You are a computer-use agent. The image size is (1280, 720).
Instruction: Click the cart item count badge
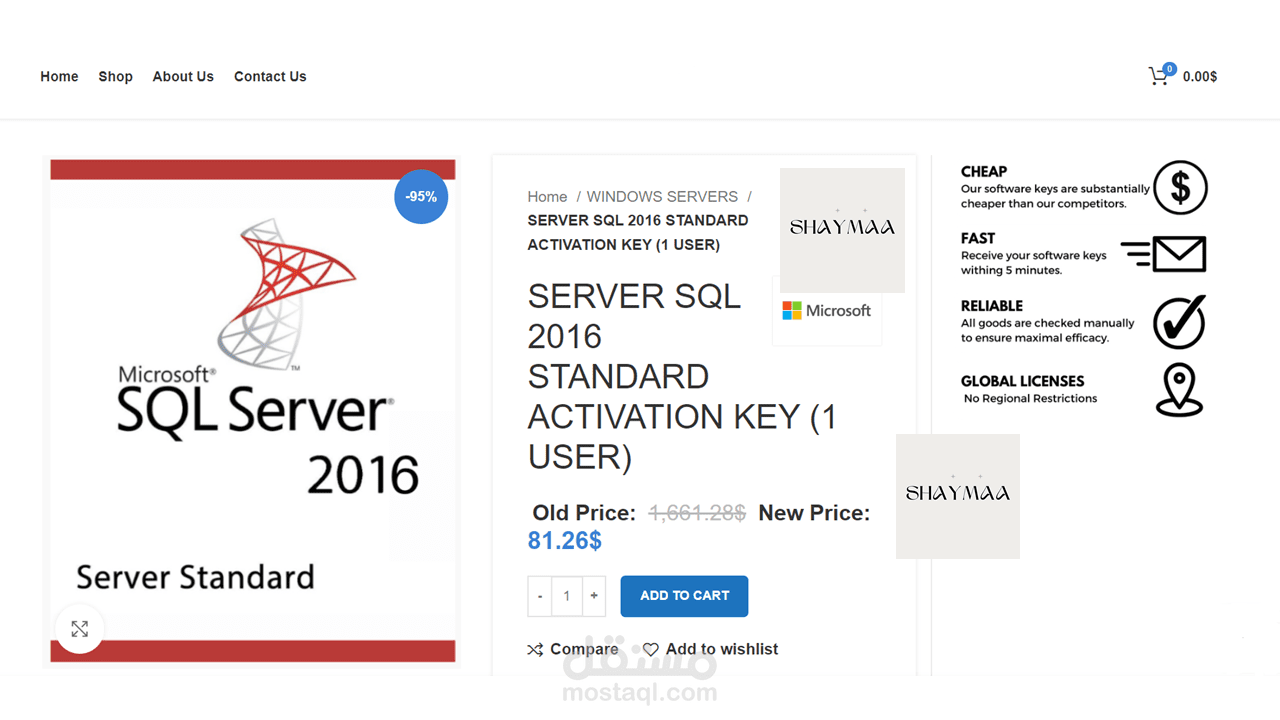point(1169,69)
